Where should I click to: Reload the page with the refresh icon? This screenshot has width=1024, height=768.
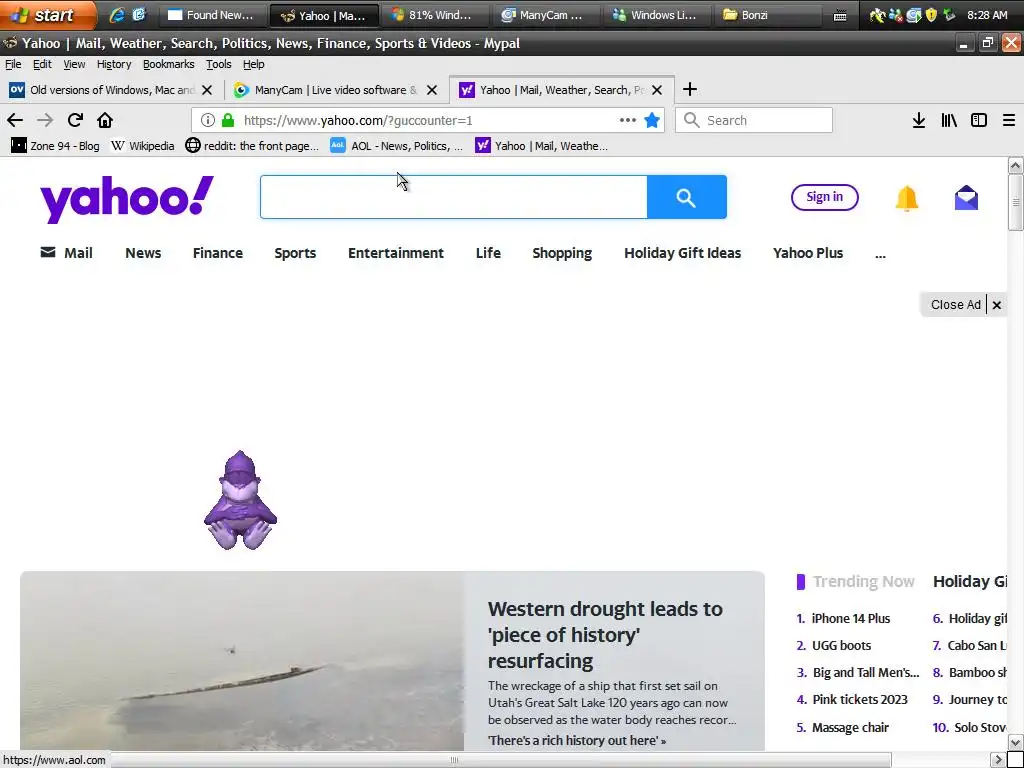[x=75, y=120]
